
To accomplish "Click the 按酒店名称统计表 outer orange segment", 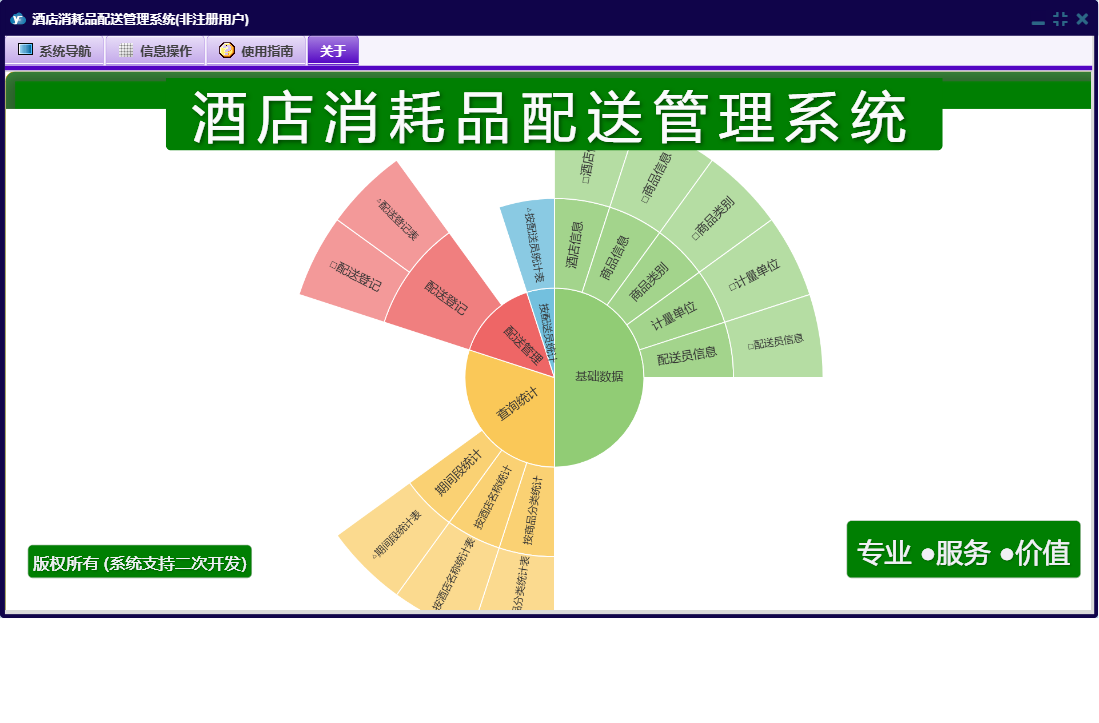I will [452, 573].
